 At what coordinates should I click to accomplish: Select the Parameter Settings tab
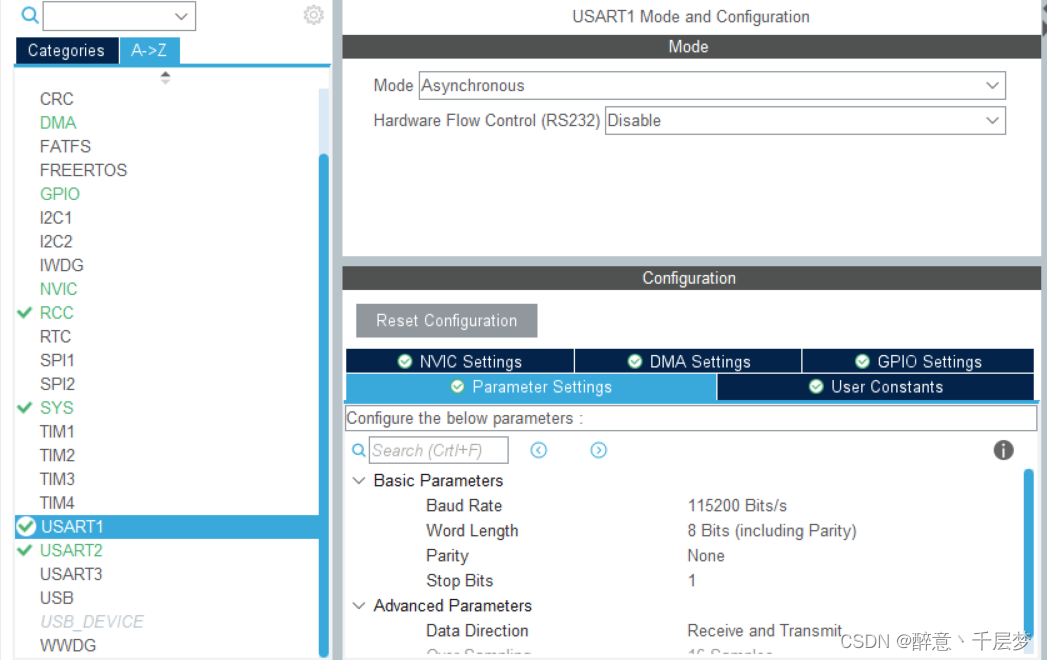tap(531, 387)
